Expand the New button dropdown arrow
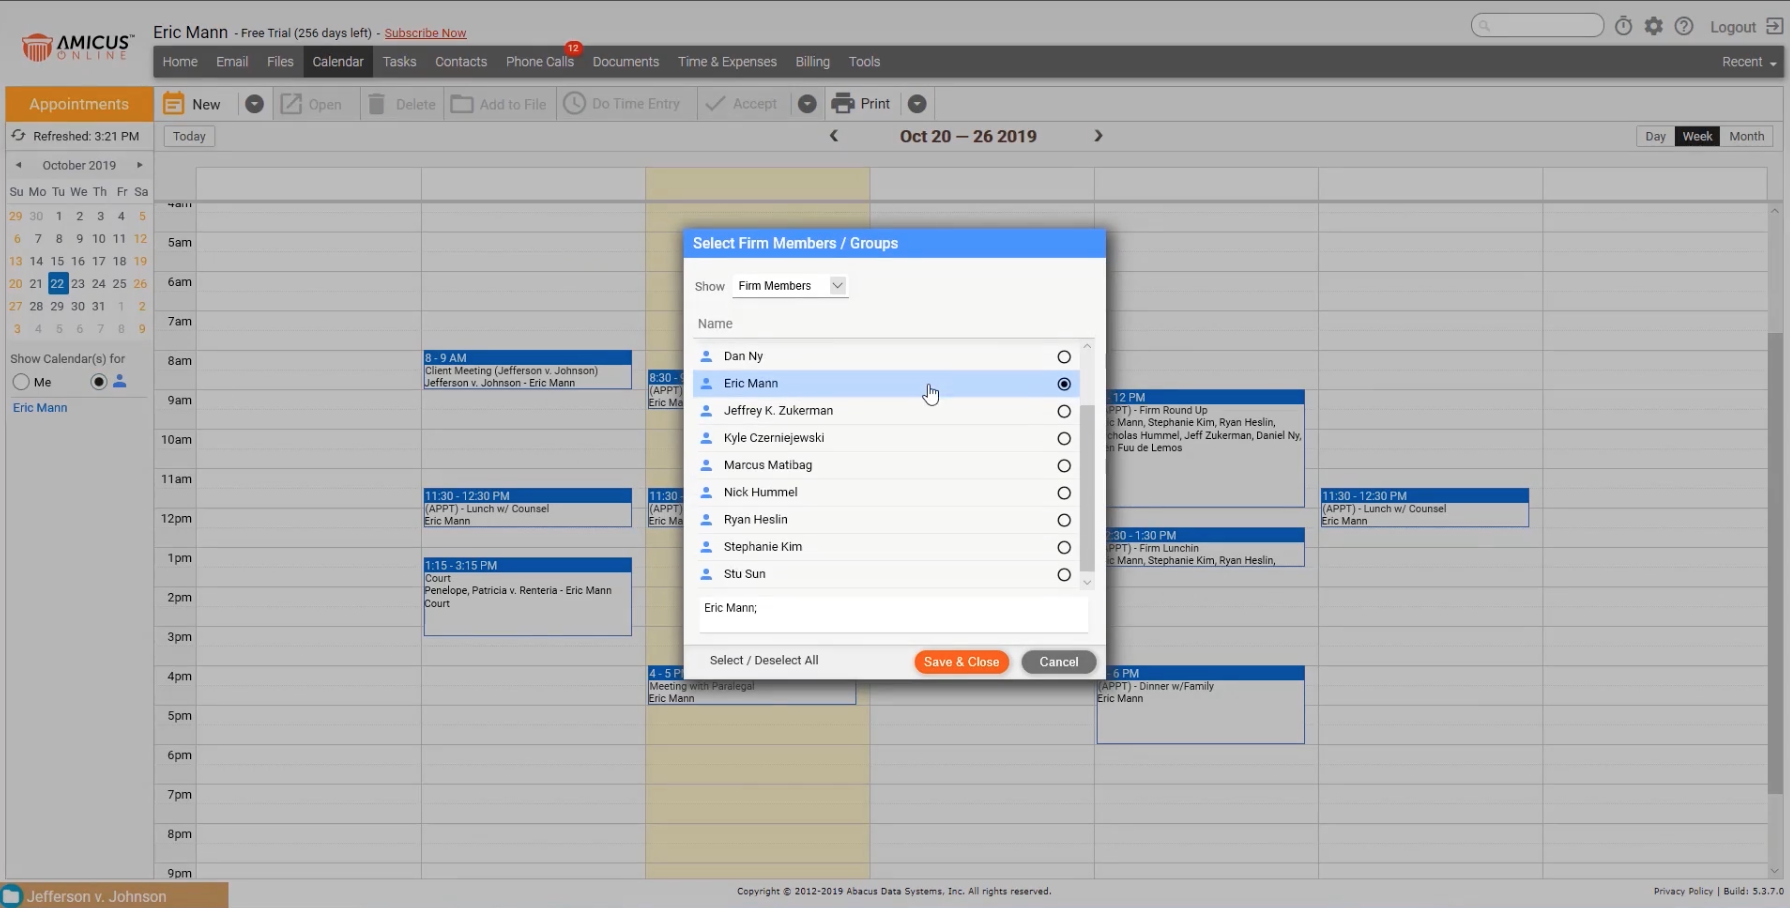This screenshot has width=1790, height=908. tap(254, 103)
